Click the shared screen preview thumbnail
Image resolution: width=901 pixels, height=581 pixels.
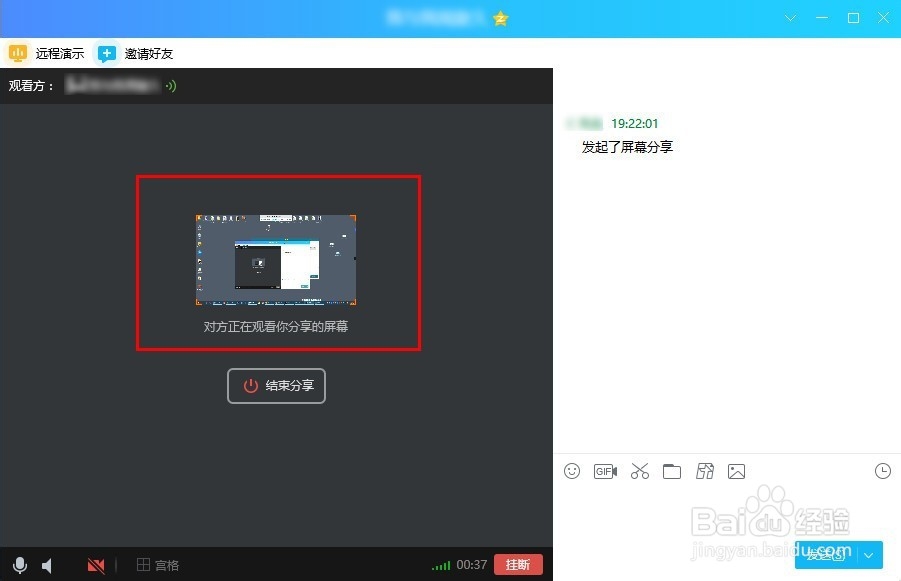pyautogui.click(x=277, y=260)
